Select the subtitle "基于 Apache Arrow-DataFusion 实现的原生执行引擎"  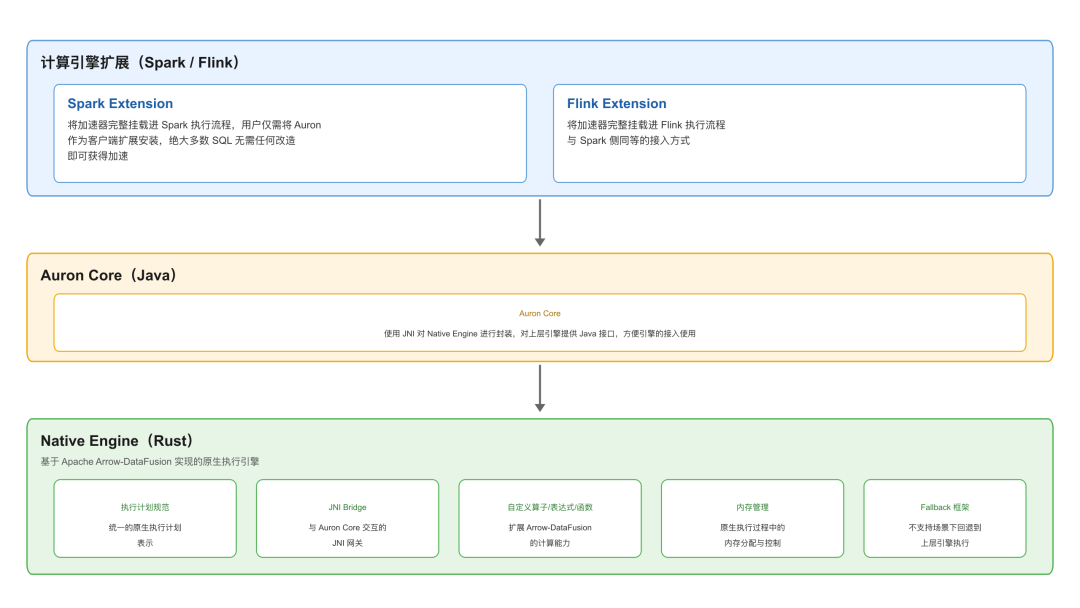pyautogui.click(x=149, y=461)
